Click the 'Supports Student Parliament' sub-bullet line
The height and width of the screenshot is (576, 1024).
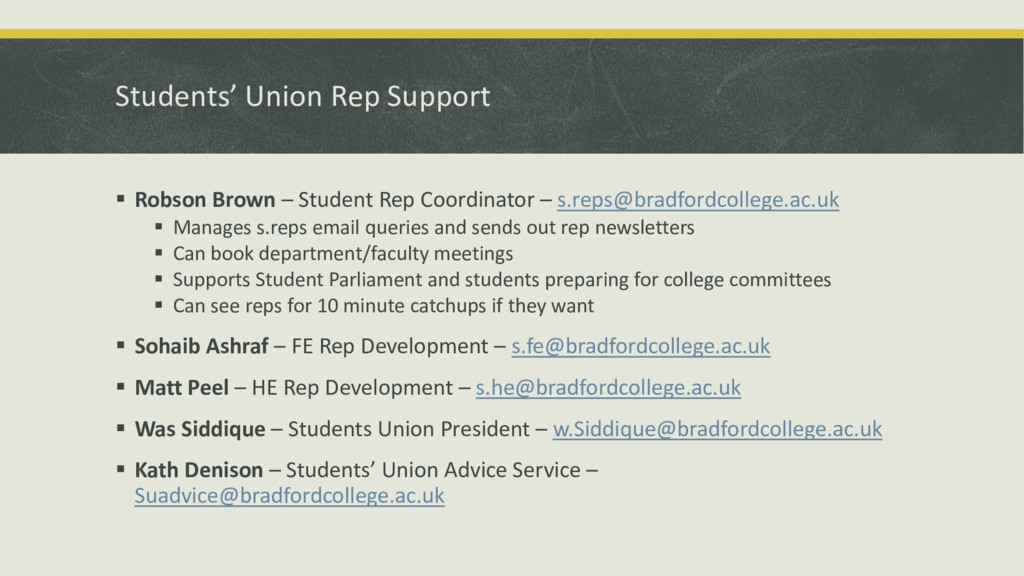click(x=502, y=280)
